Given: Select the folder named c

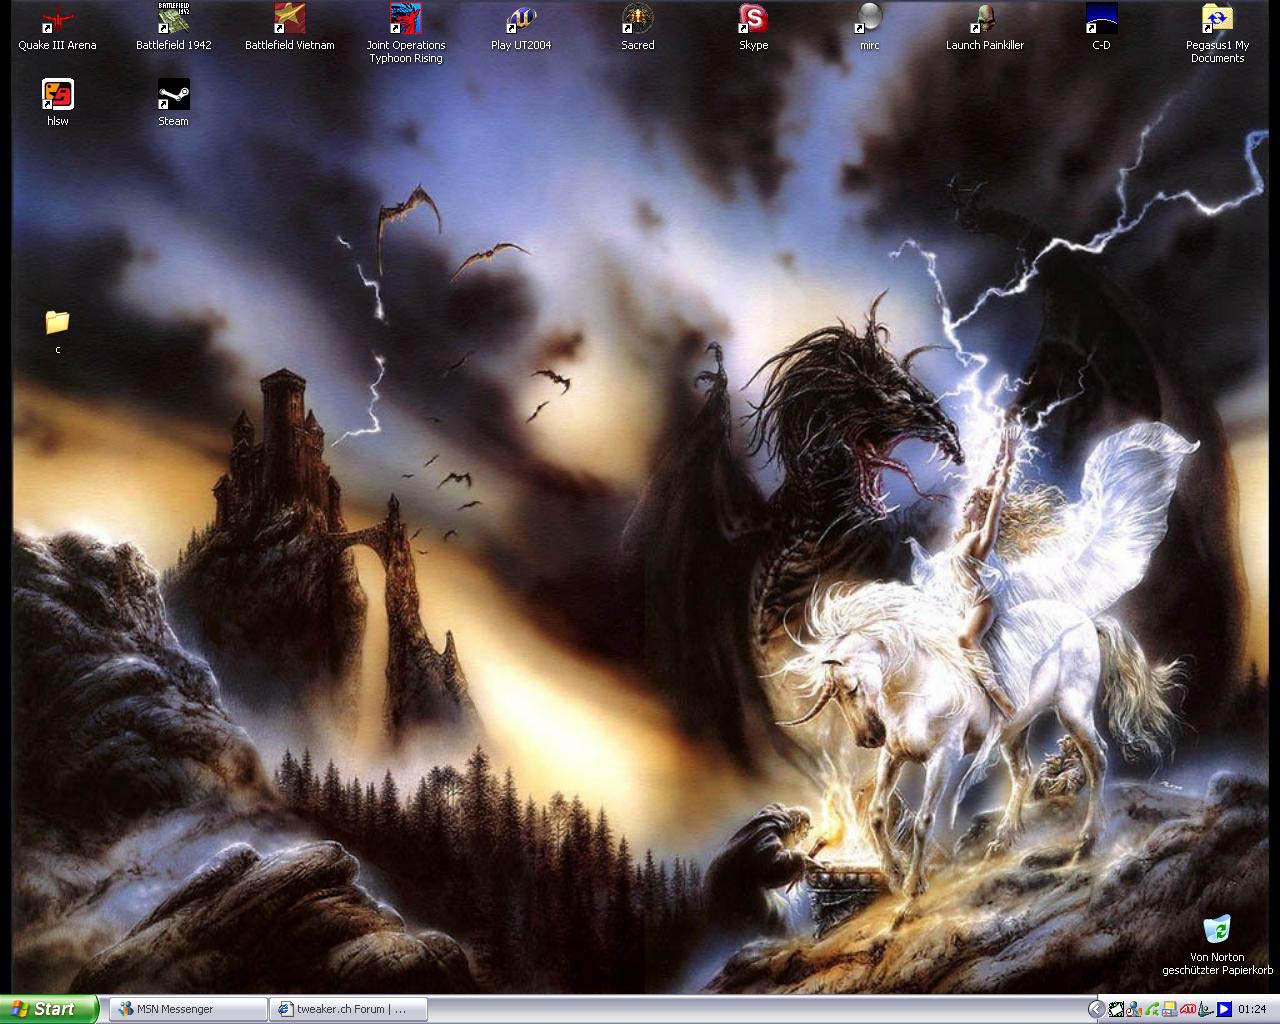Looking at the screenshot, I should click(x=57, y=322).
